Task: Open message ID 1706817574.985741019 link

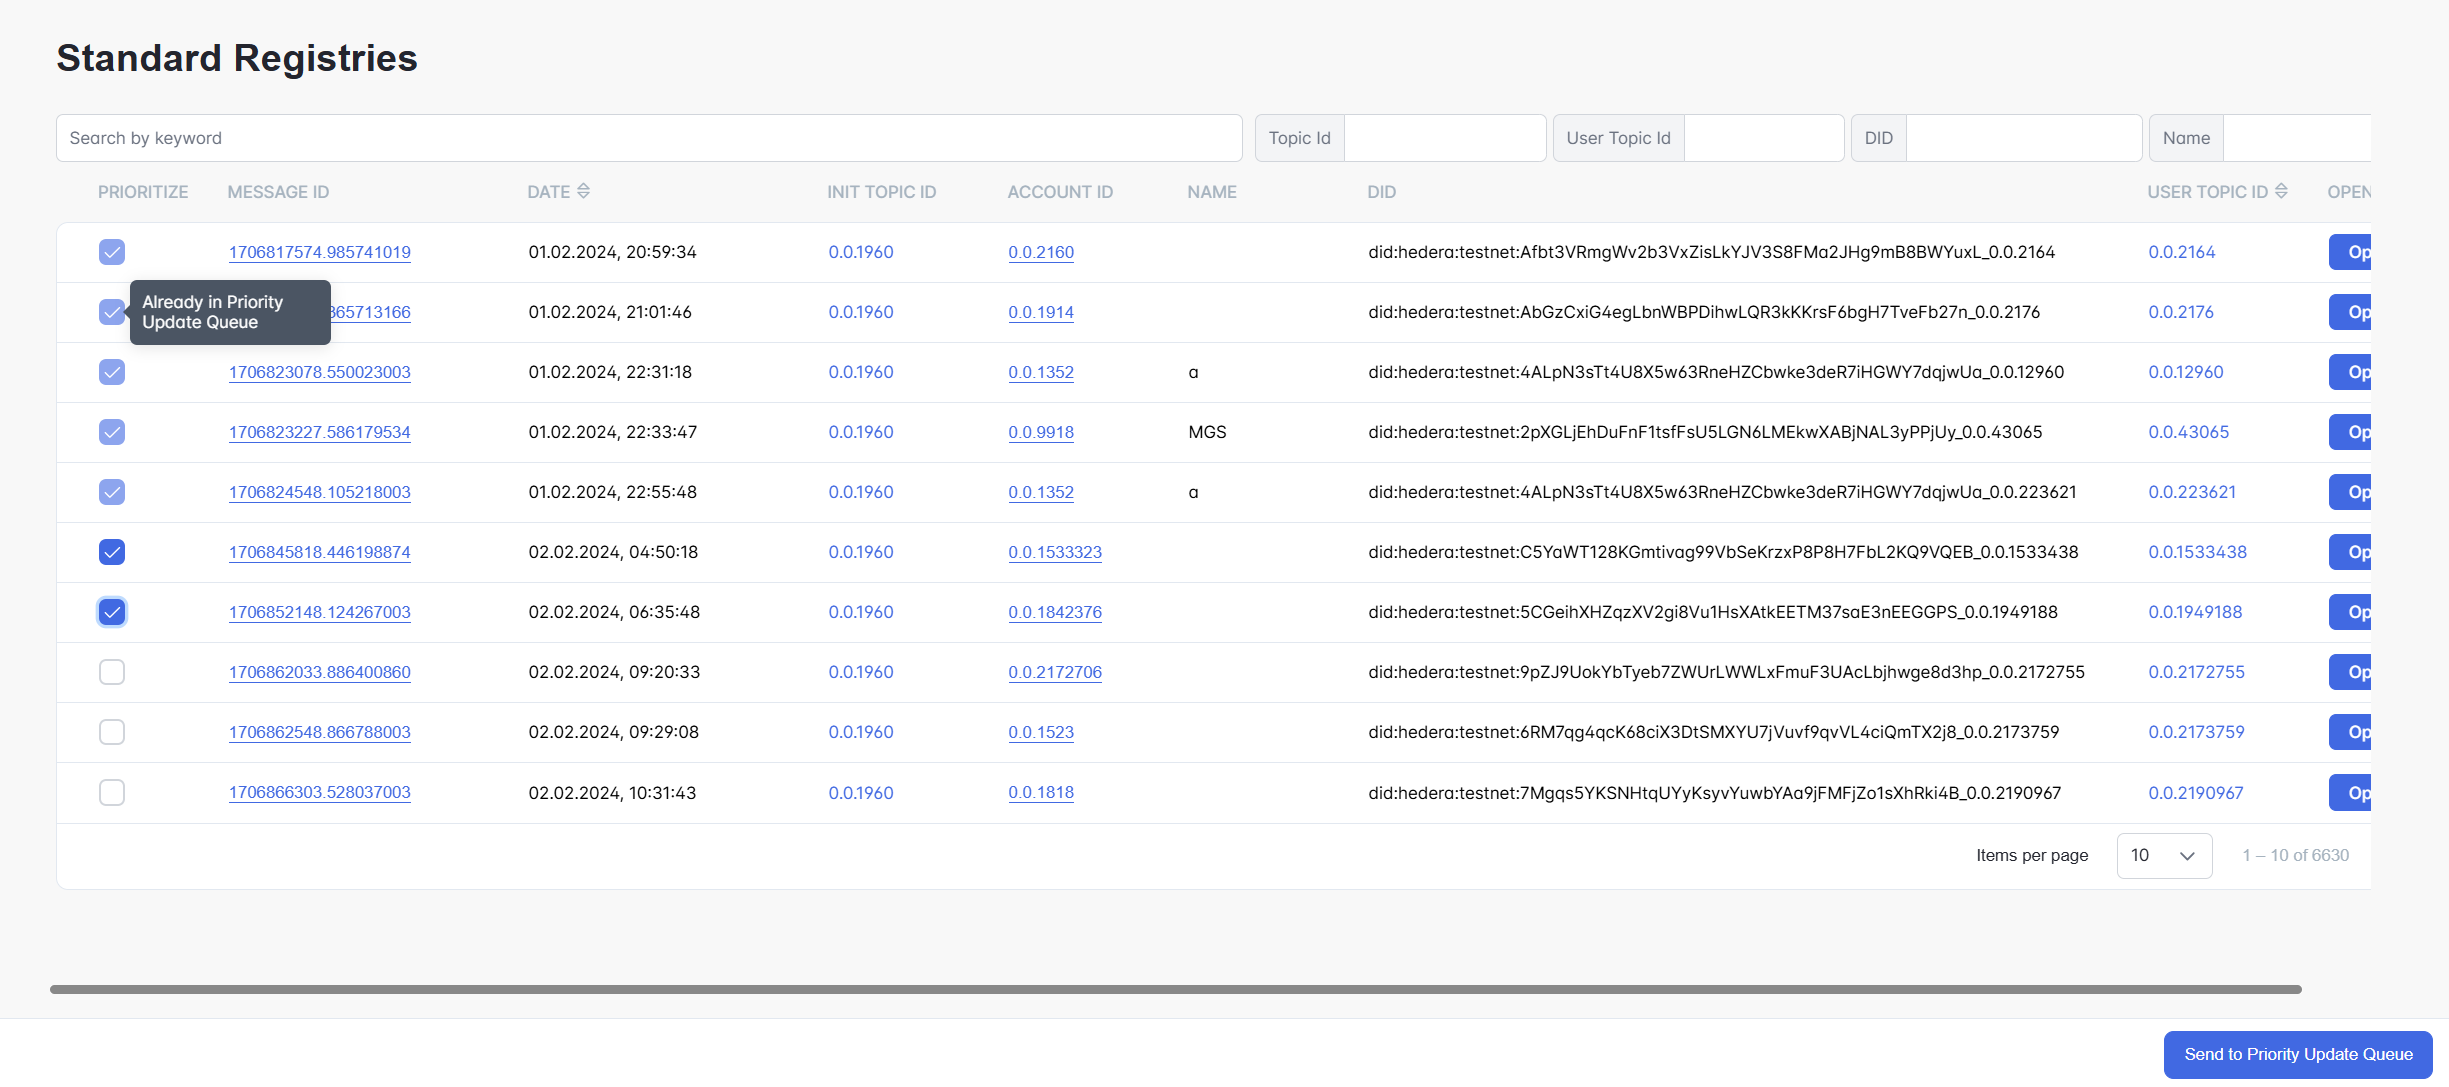Action: (319, 252)
